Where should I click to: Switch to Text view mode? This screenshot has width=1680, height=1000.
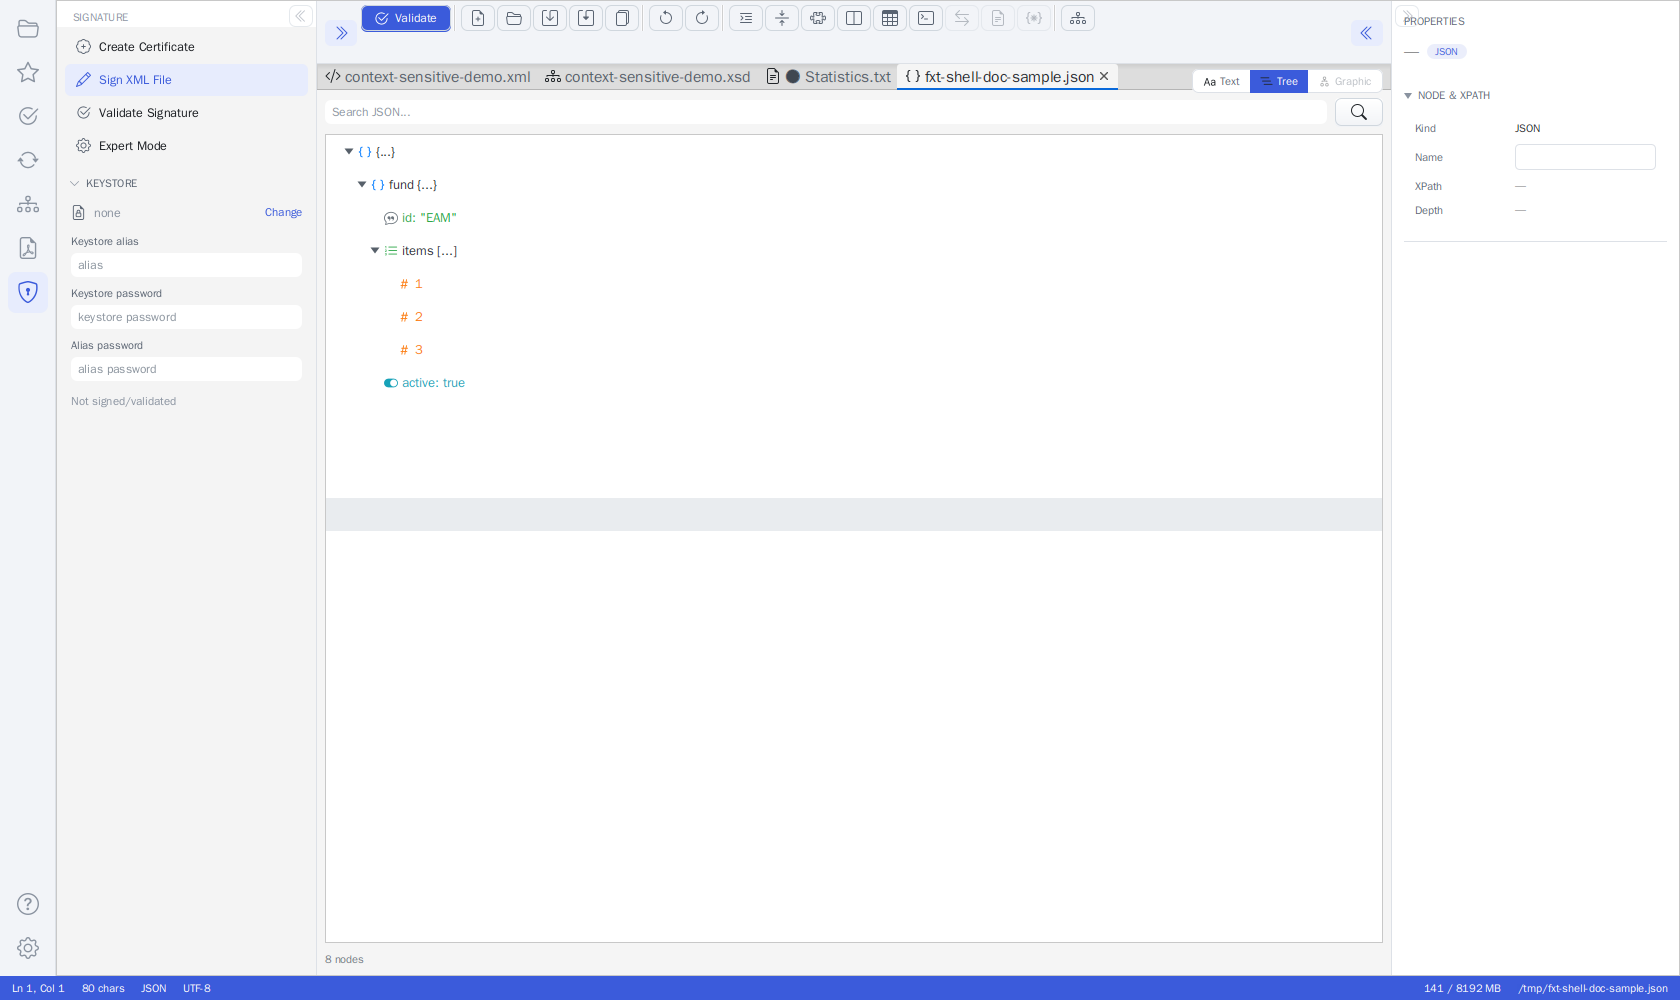1221,82
